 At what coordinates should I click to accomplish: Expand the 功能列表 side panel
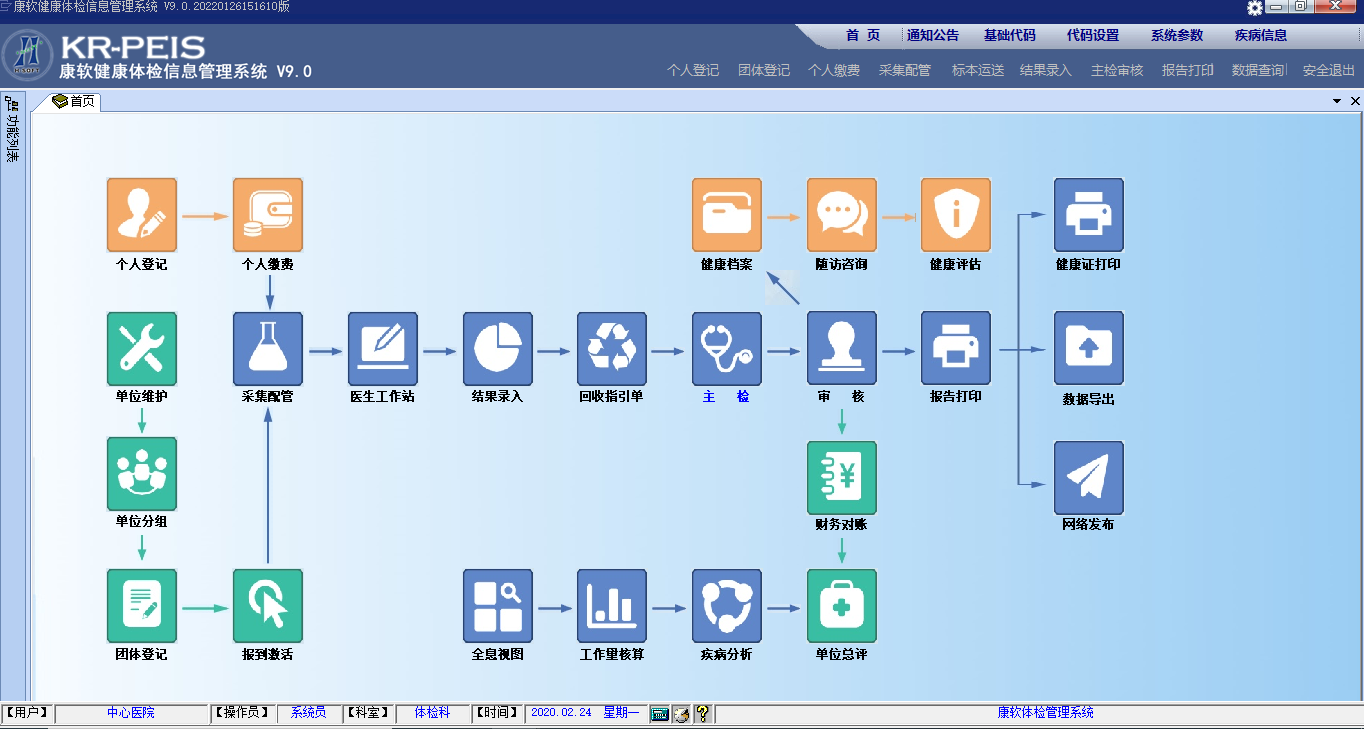[13, 130]
